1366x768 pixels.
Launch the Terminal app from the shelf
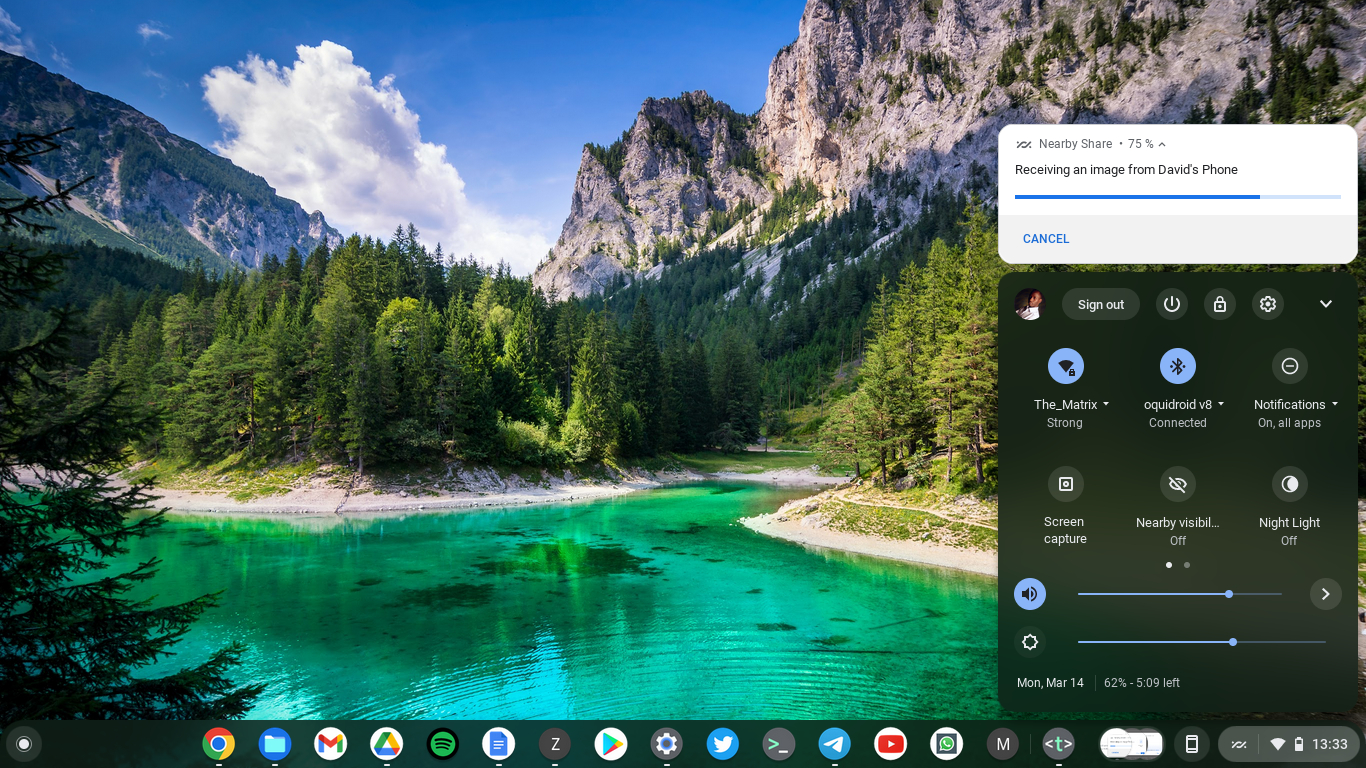coord(779,744)
